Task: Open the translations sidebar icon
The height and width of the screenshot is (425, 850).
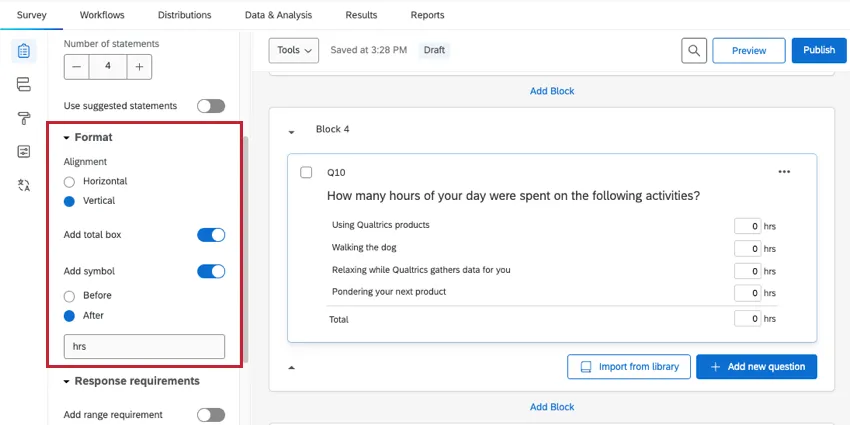Action: tap(24, 185)
